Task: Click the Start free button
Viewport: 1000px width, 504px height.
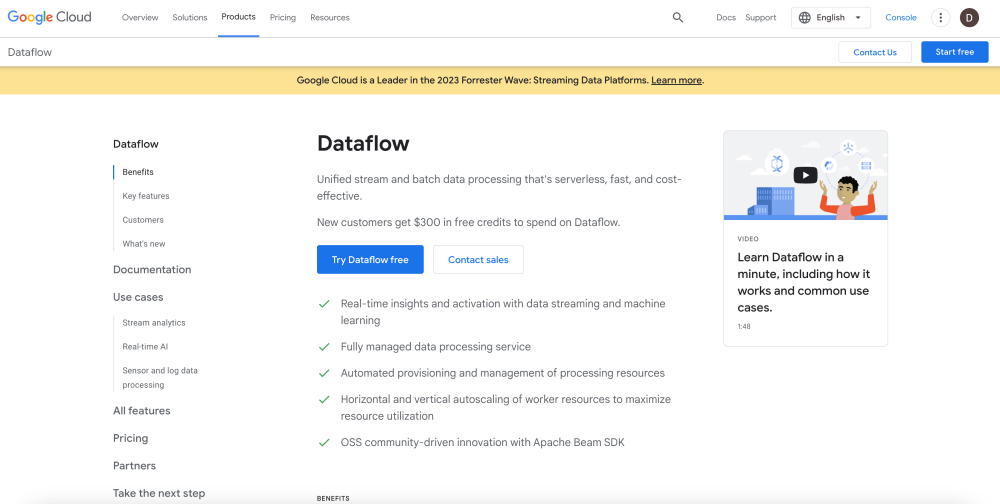Action: (955, 52)
